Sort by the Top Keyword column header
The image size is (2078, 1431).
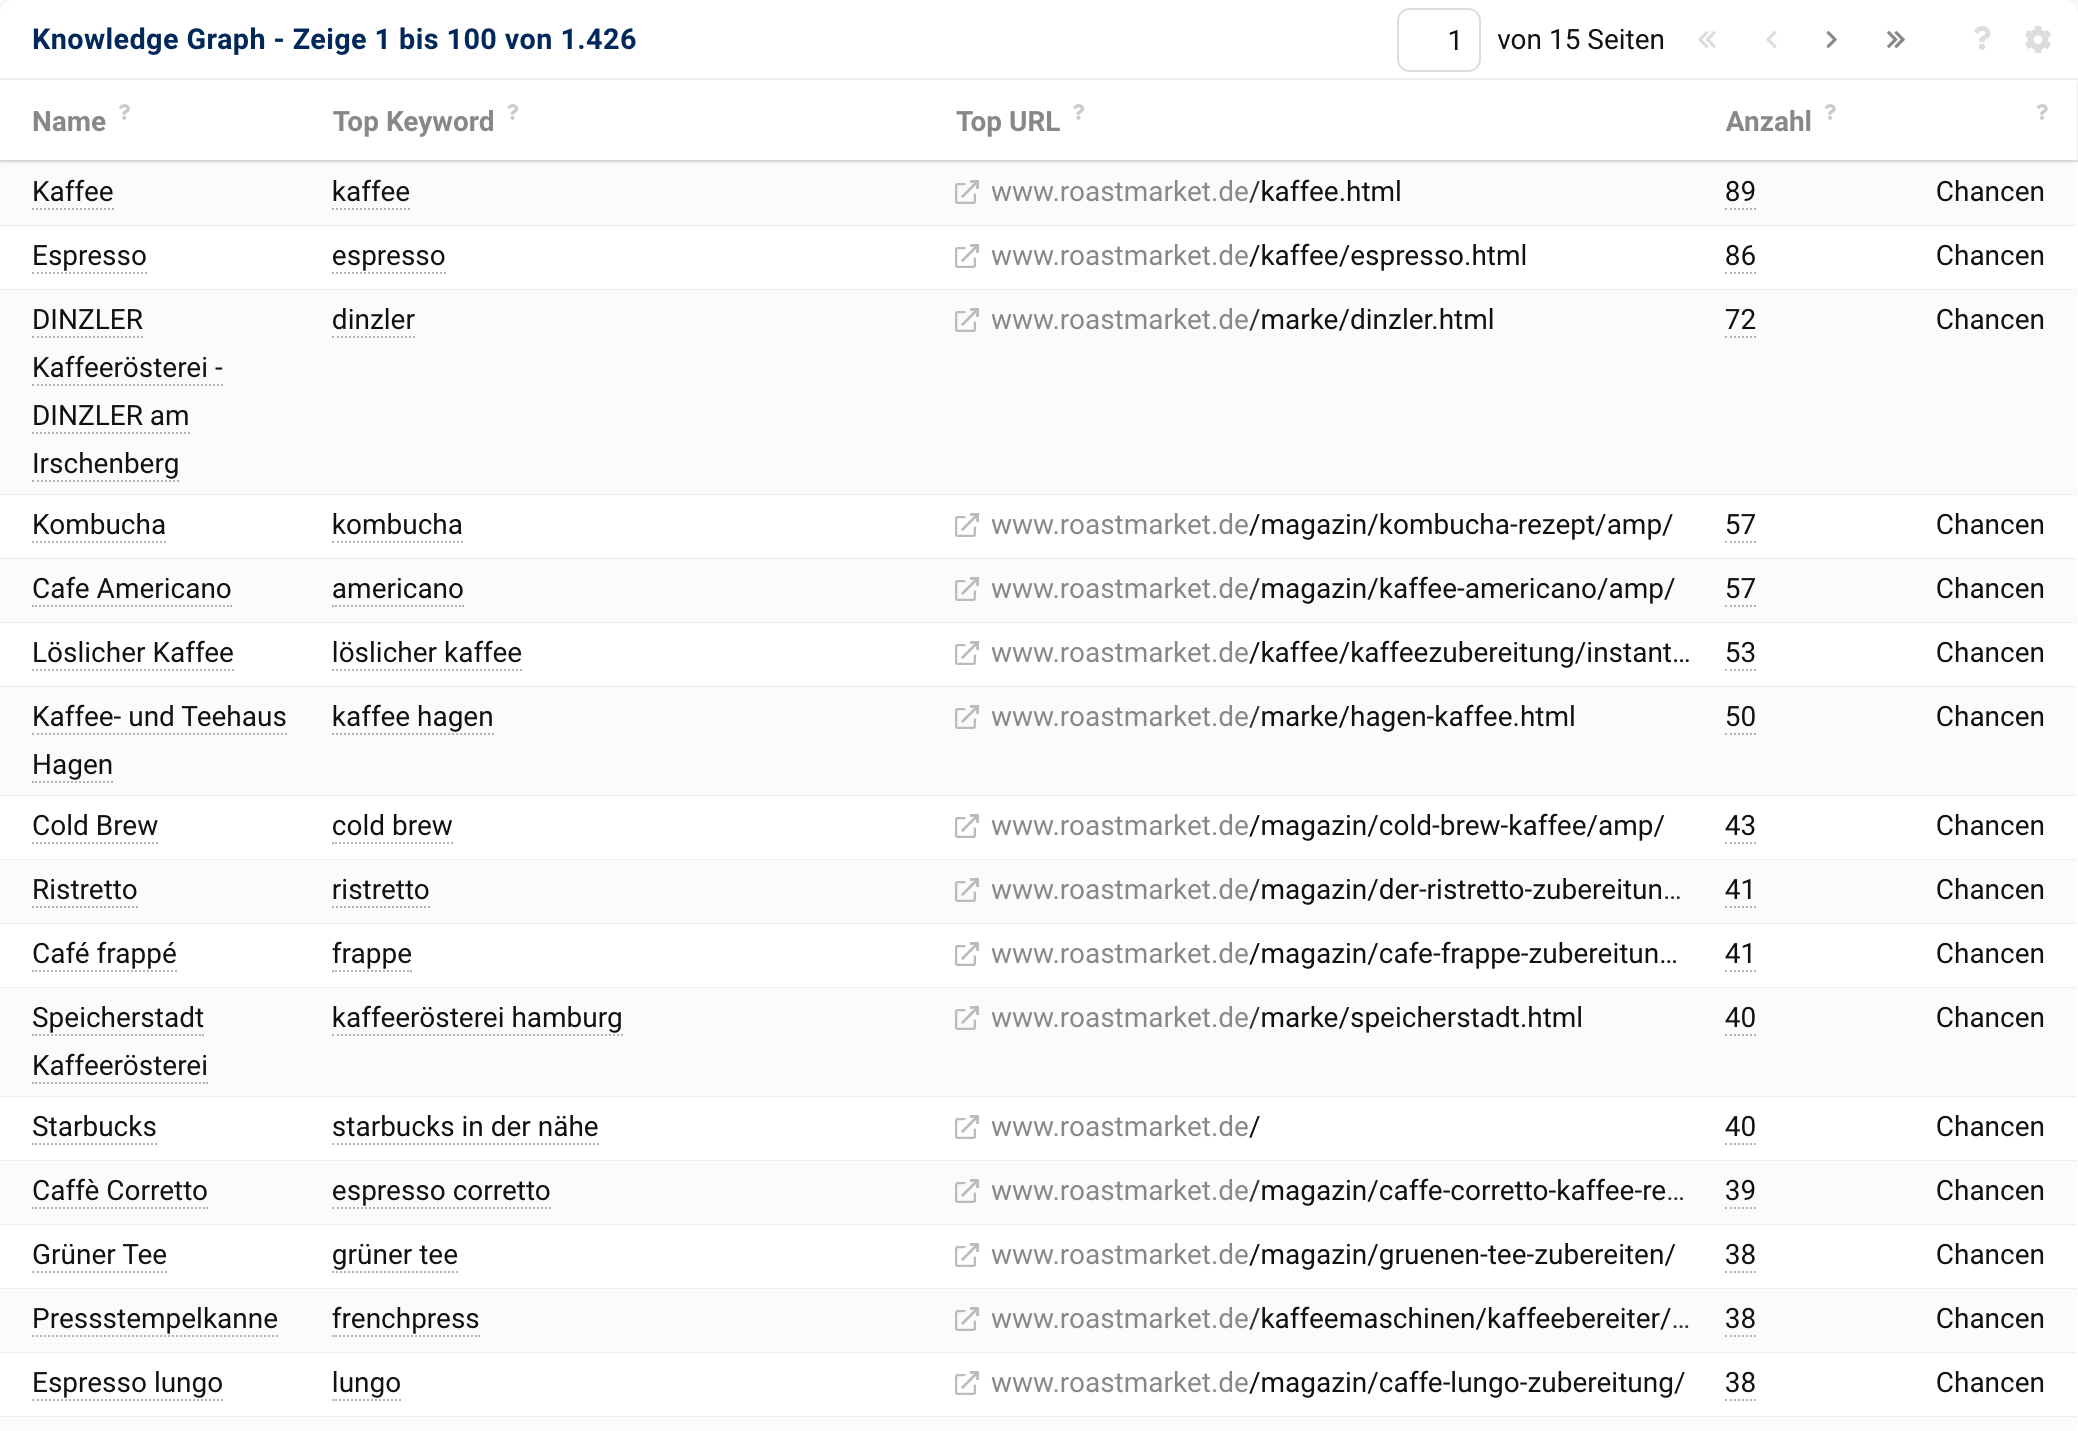click(x=413, y=122)
